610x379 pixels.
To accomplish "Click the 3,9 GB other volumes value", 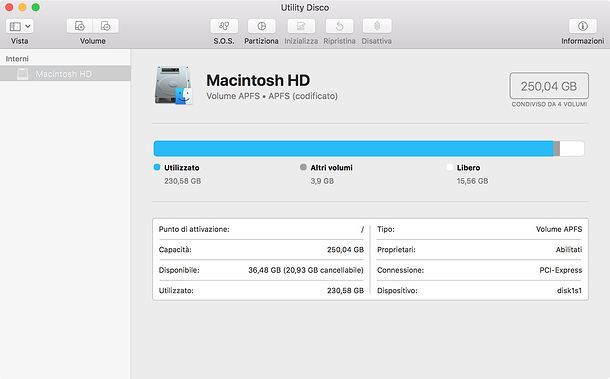I will click(322, 181).
